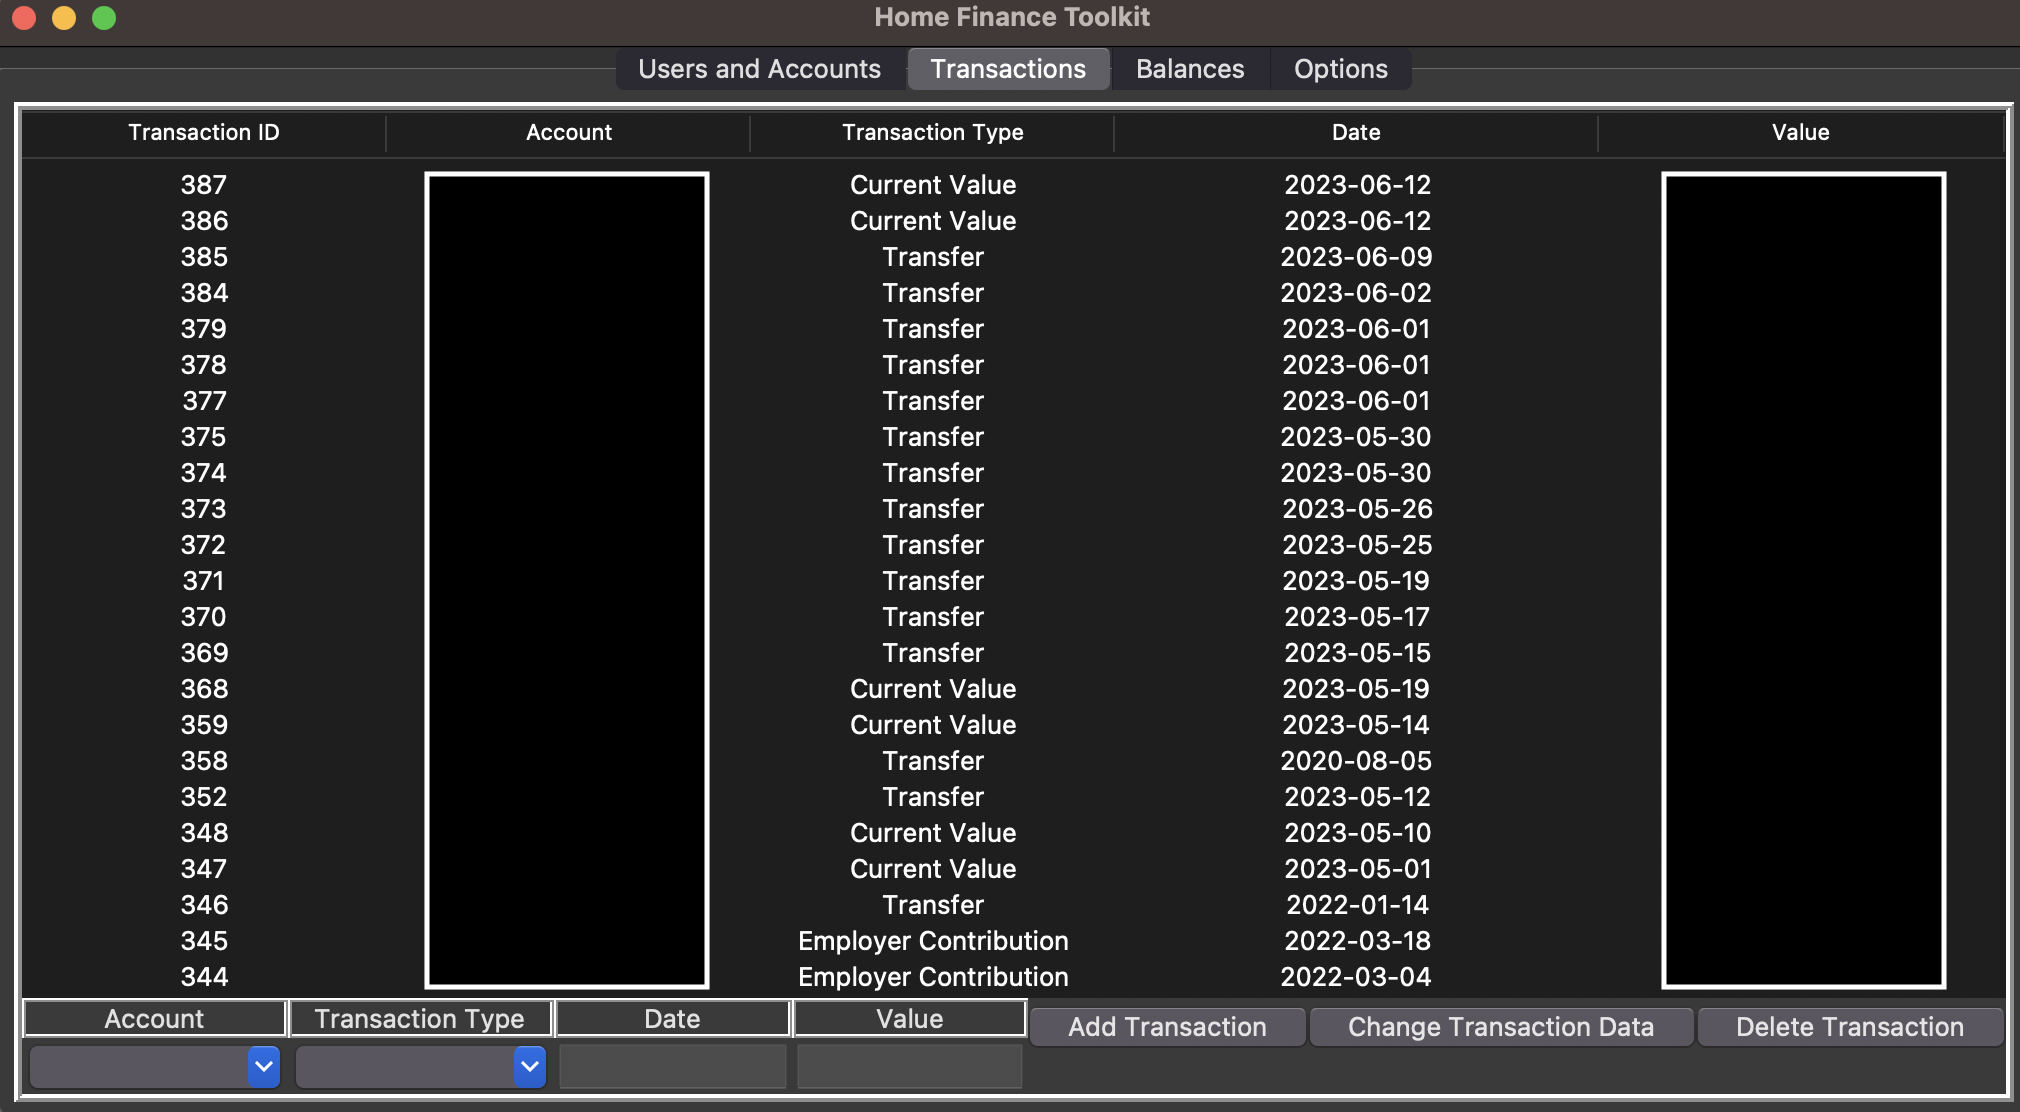Select transaction ID 371 row
Viewport: 2020px width, 1112px height.
click(1013, 581)
